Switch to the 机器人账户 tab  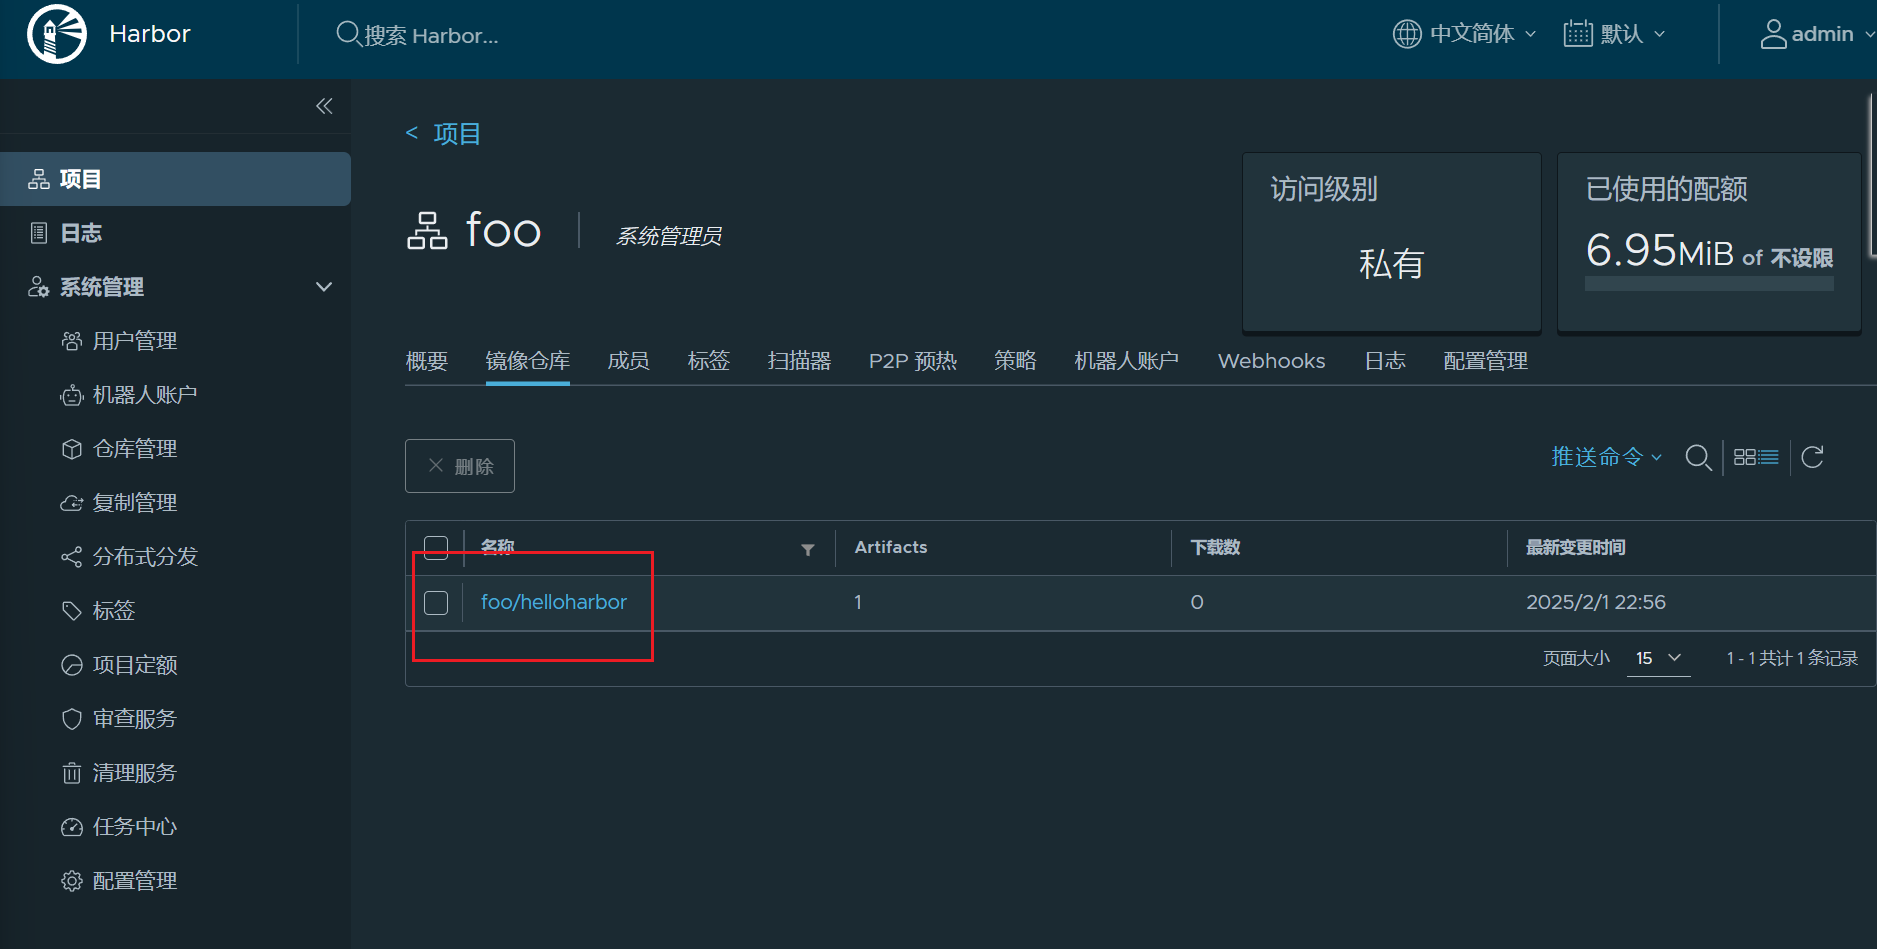1127,361
